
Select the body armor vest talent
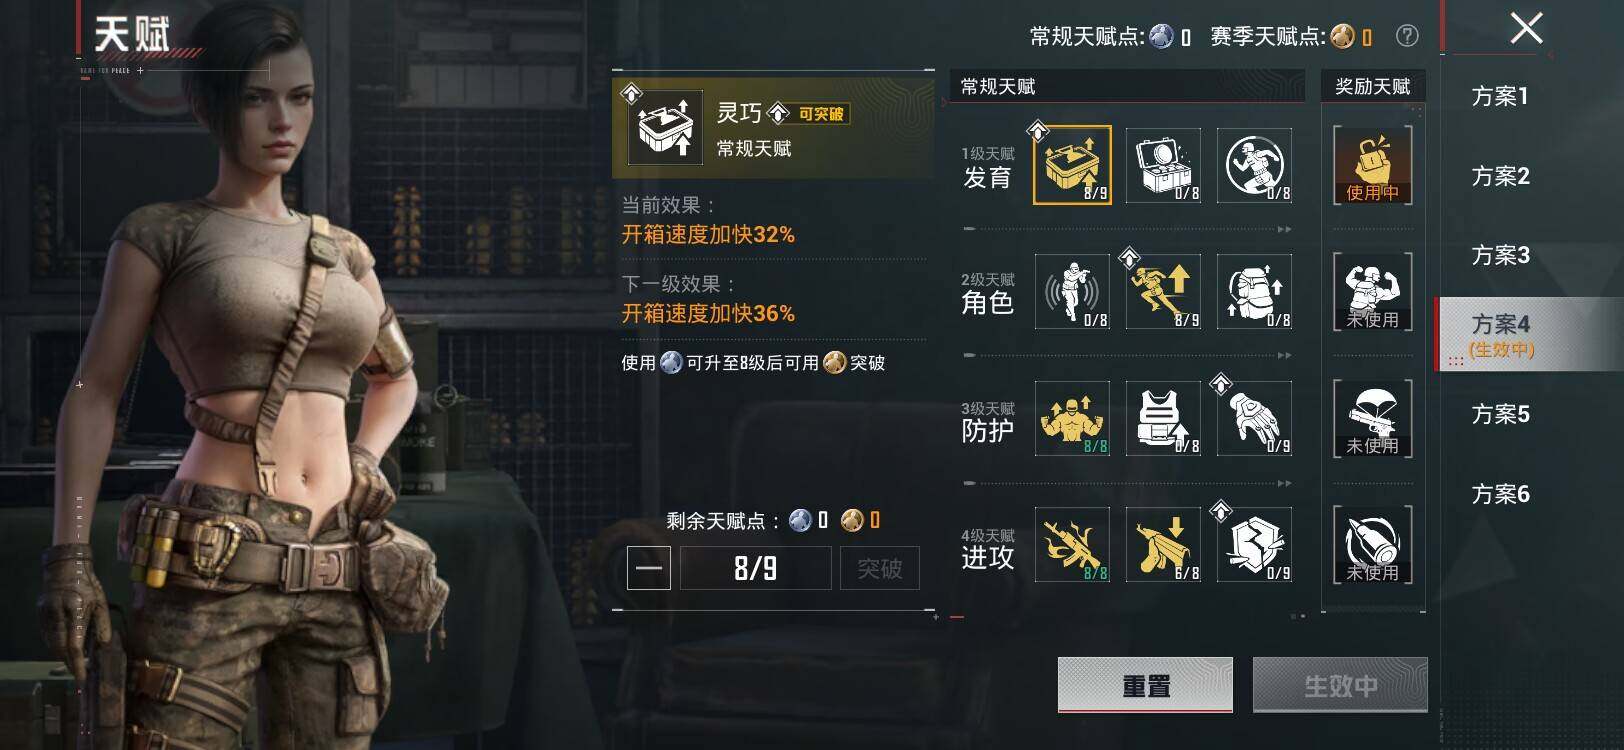click(1163, 418)
